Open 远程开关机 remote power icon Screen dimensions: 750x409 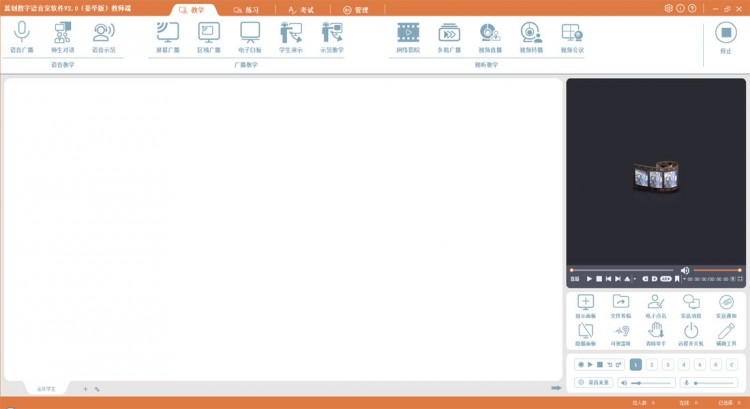(x=691, y=333)
